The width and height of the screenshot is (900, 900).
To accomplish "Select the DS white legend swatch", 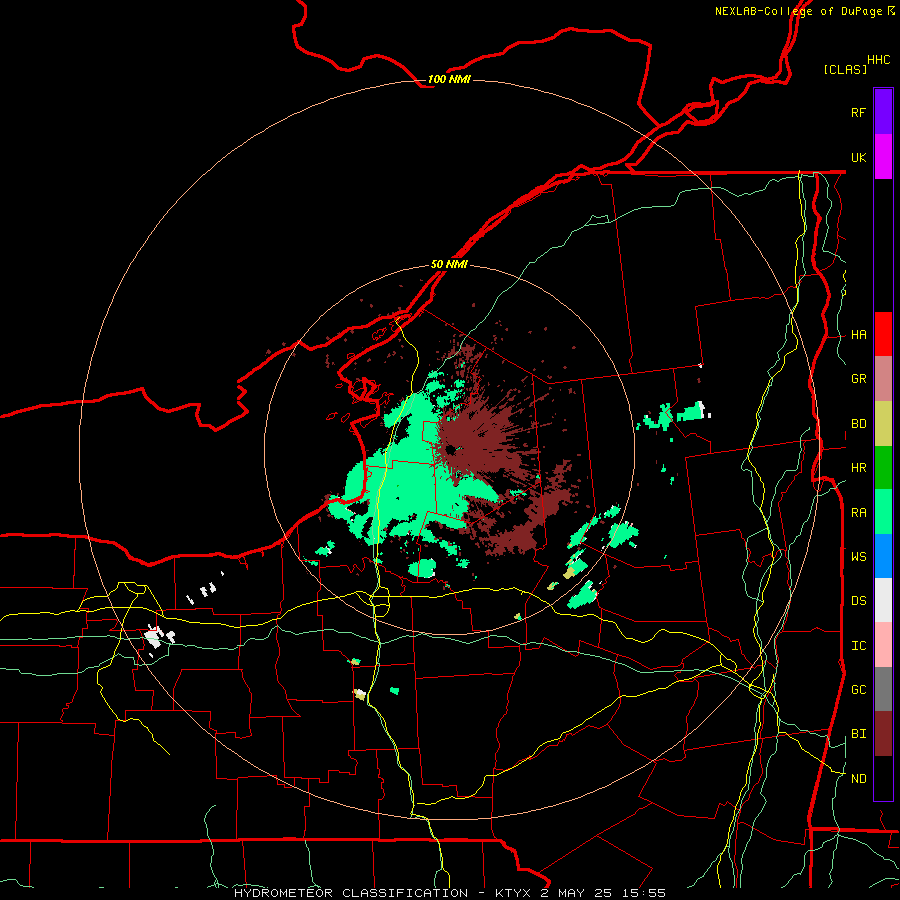I will pyautogui.click(x=883, y=600).
